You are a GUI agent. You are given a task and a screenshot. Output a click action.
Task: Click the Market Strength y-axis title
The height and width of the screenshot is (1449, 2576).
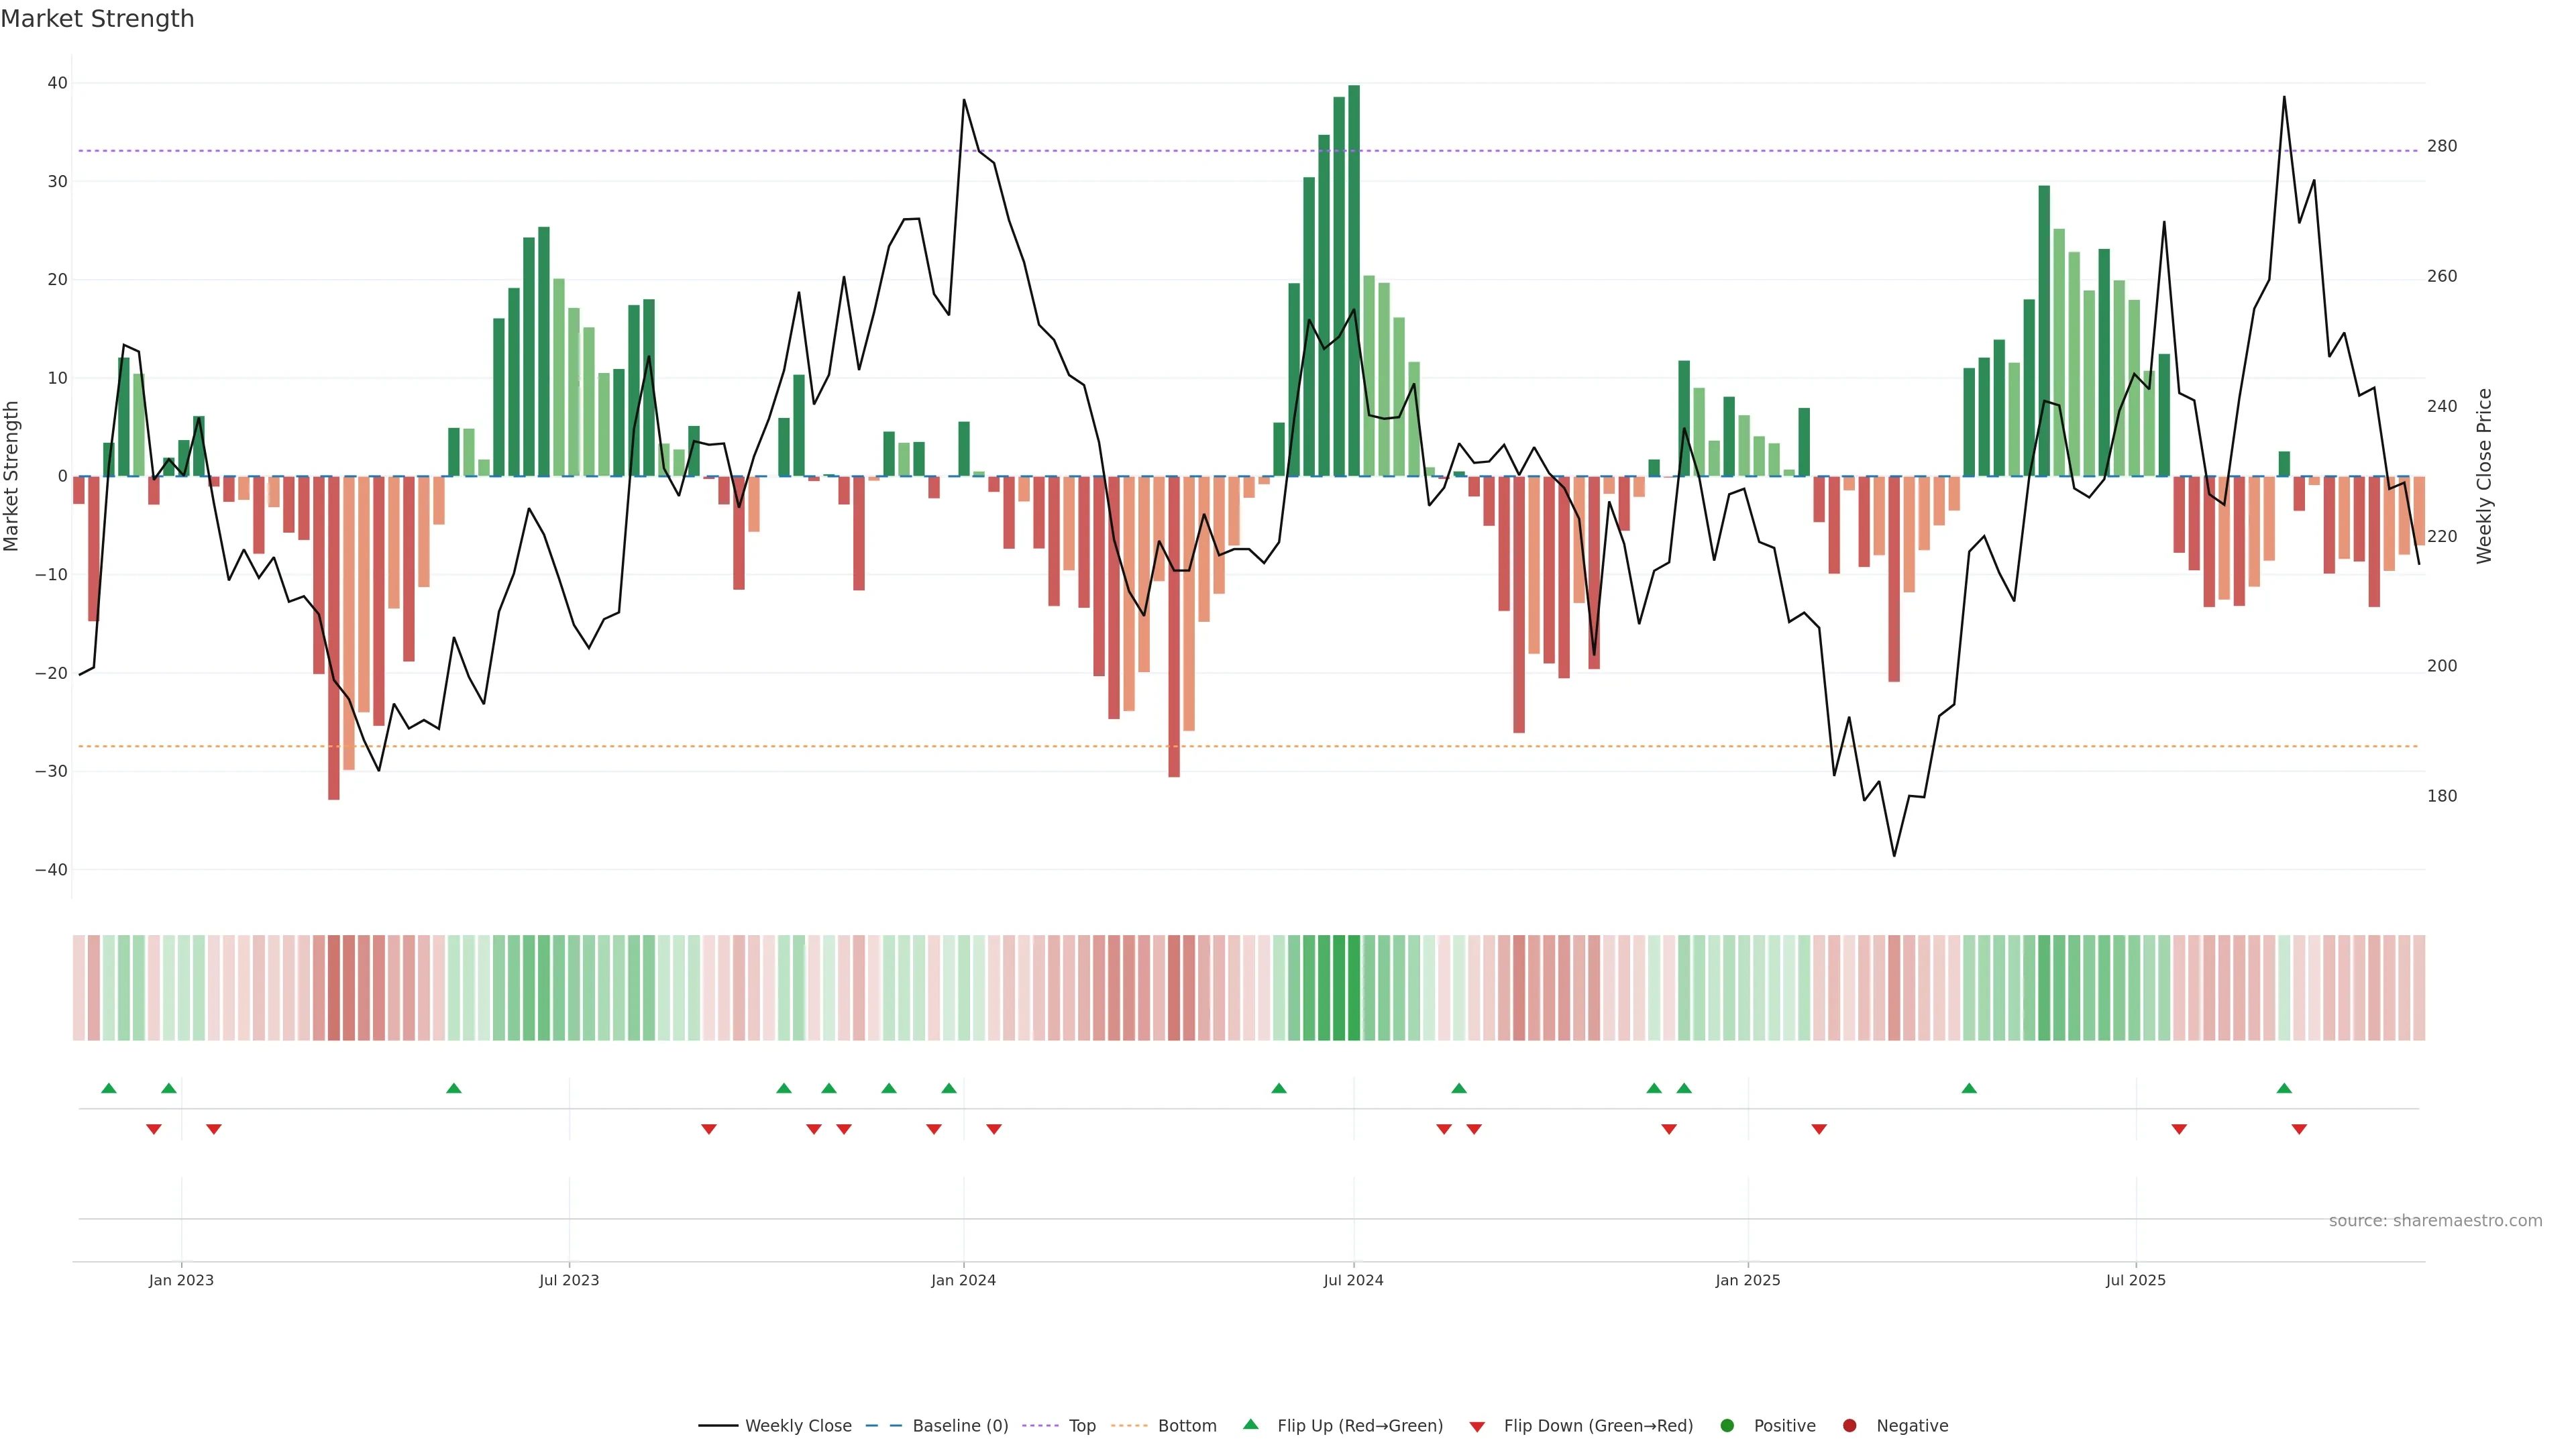point(12,476)
